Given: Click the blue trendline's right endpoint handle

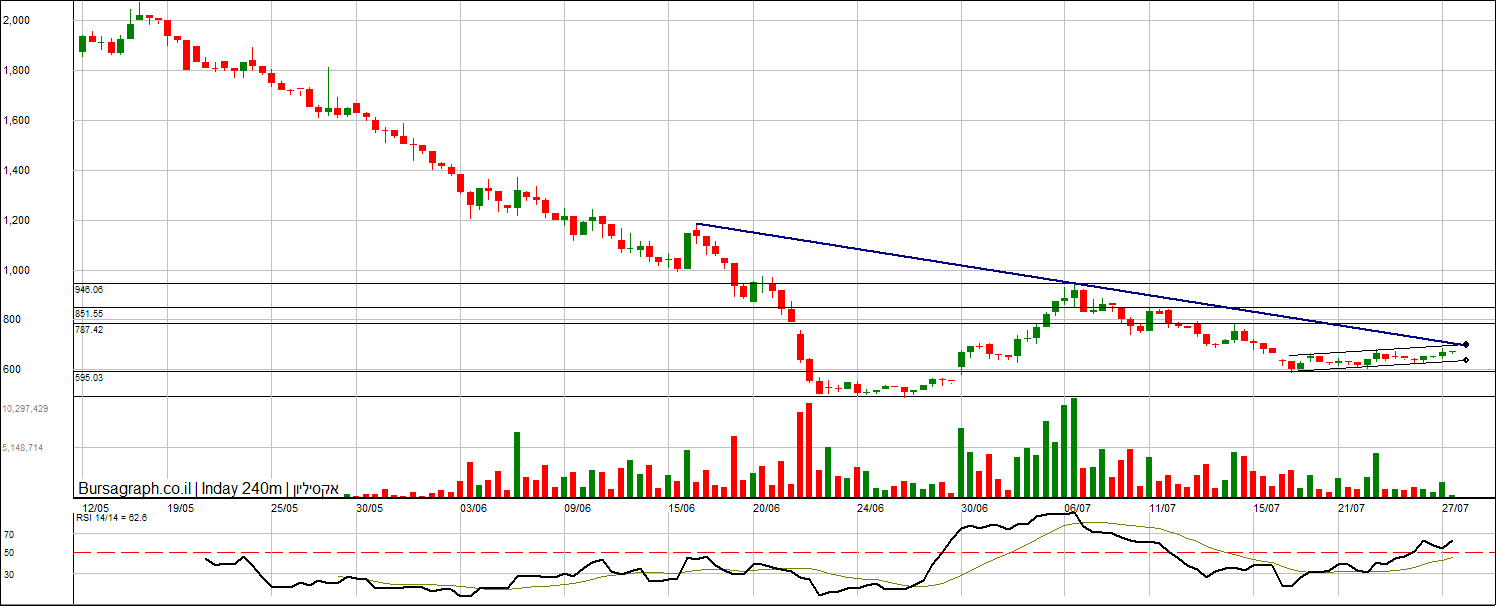Looking at the screenshot, I should (1466, 344).
